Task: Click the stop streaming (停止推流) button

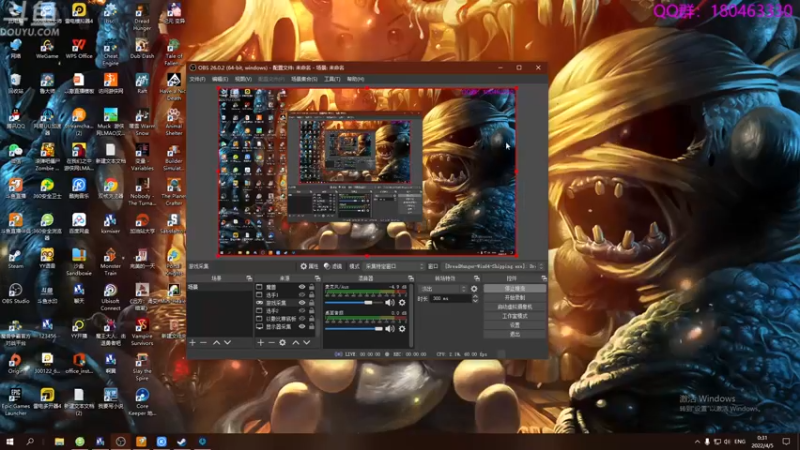Action: [514, 289]
